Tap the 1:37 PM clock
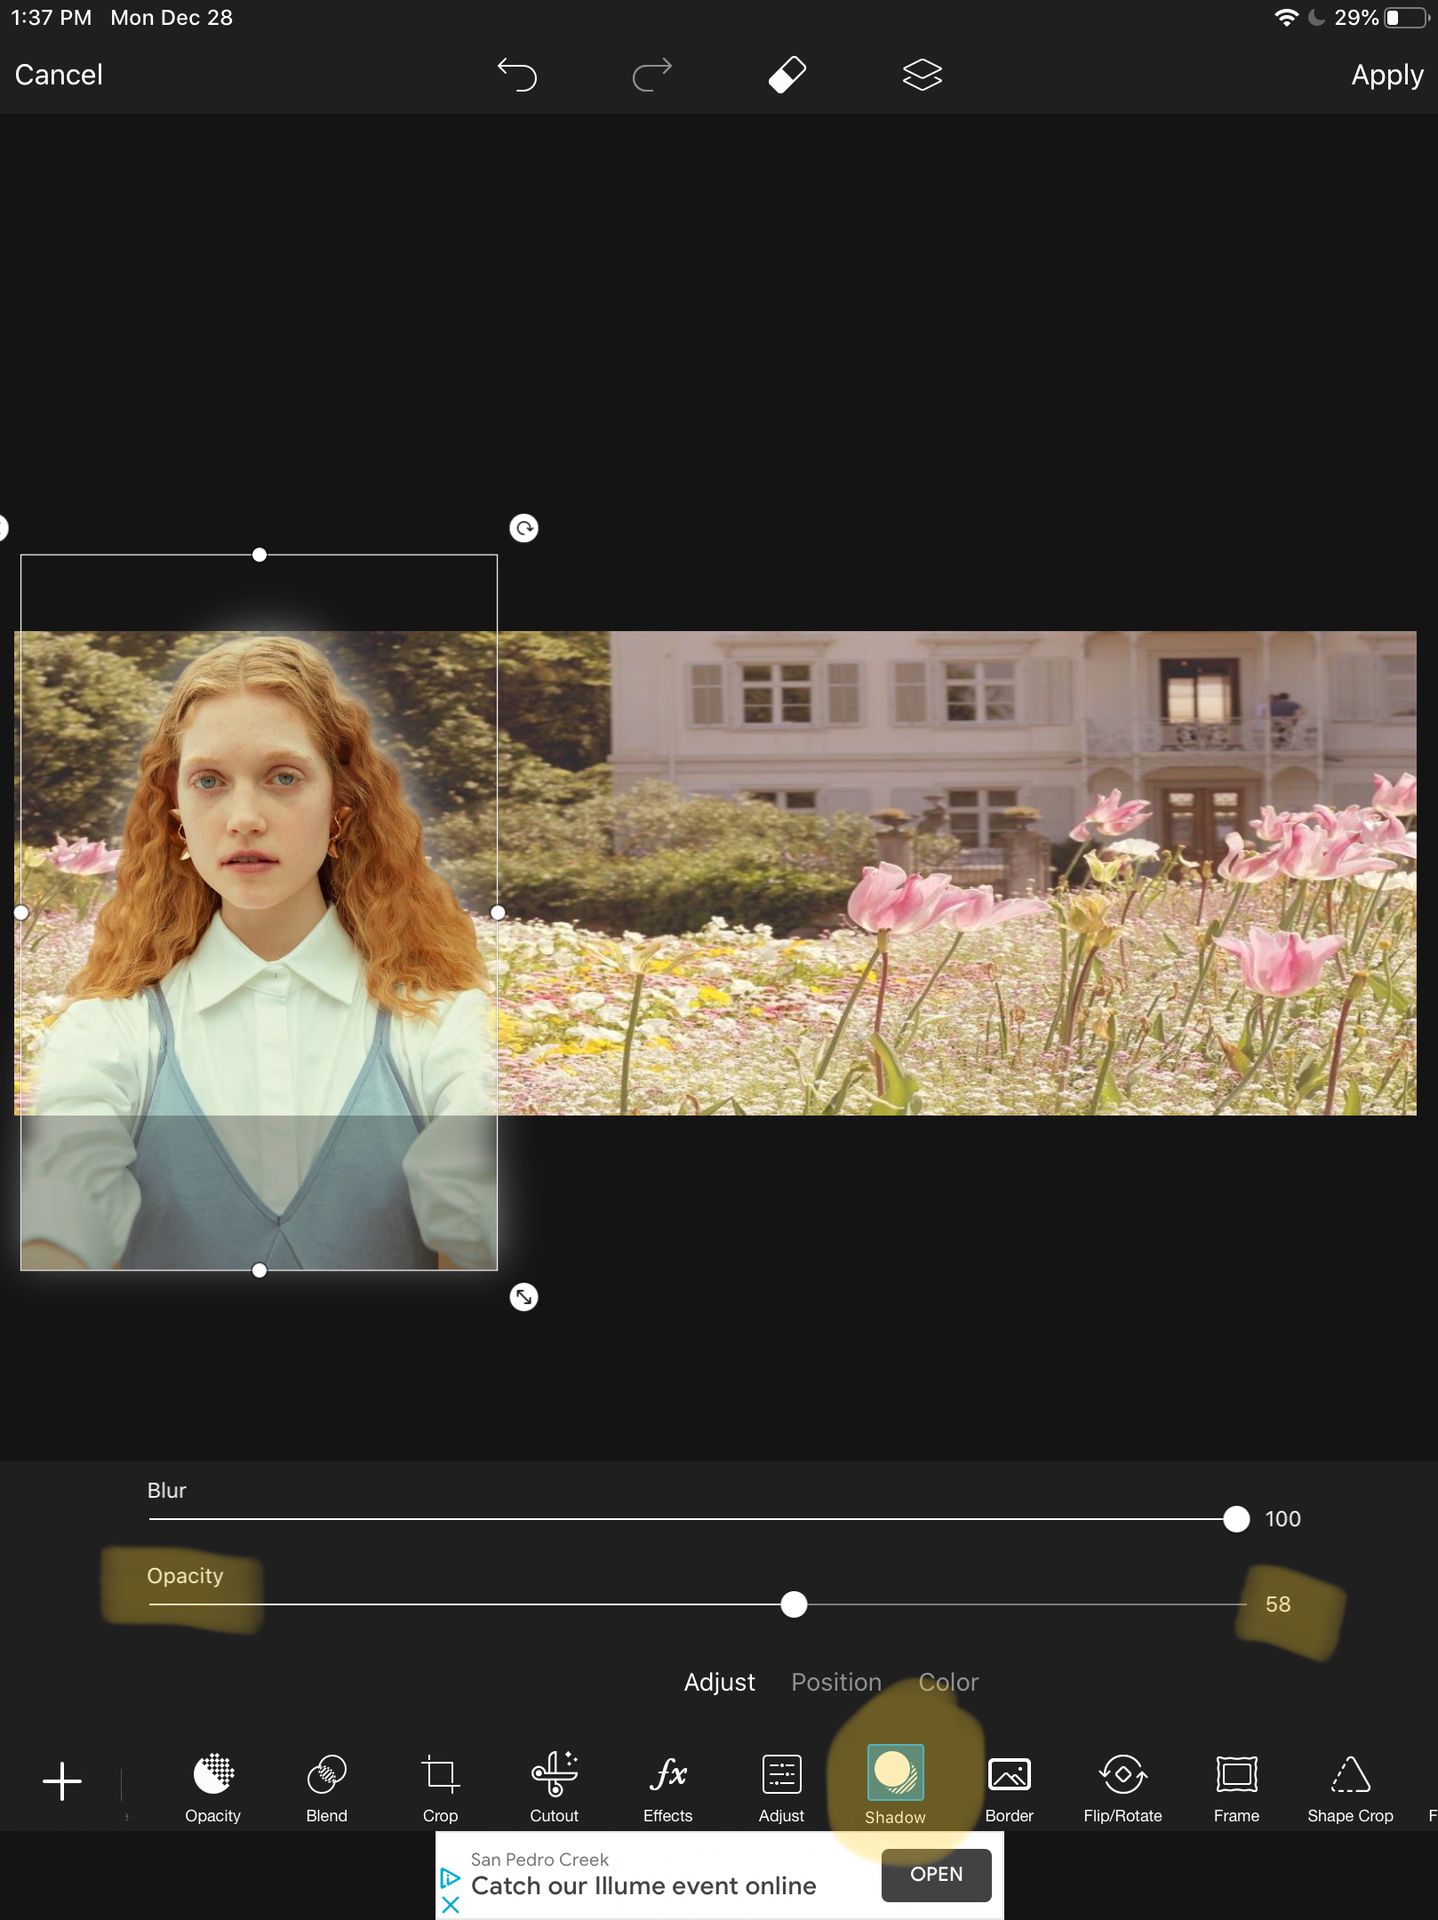Image resolution: width=1438 pixels, height=1920 pixels. 51,18
